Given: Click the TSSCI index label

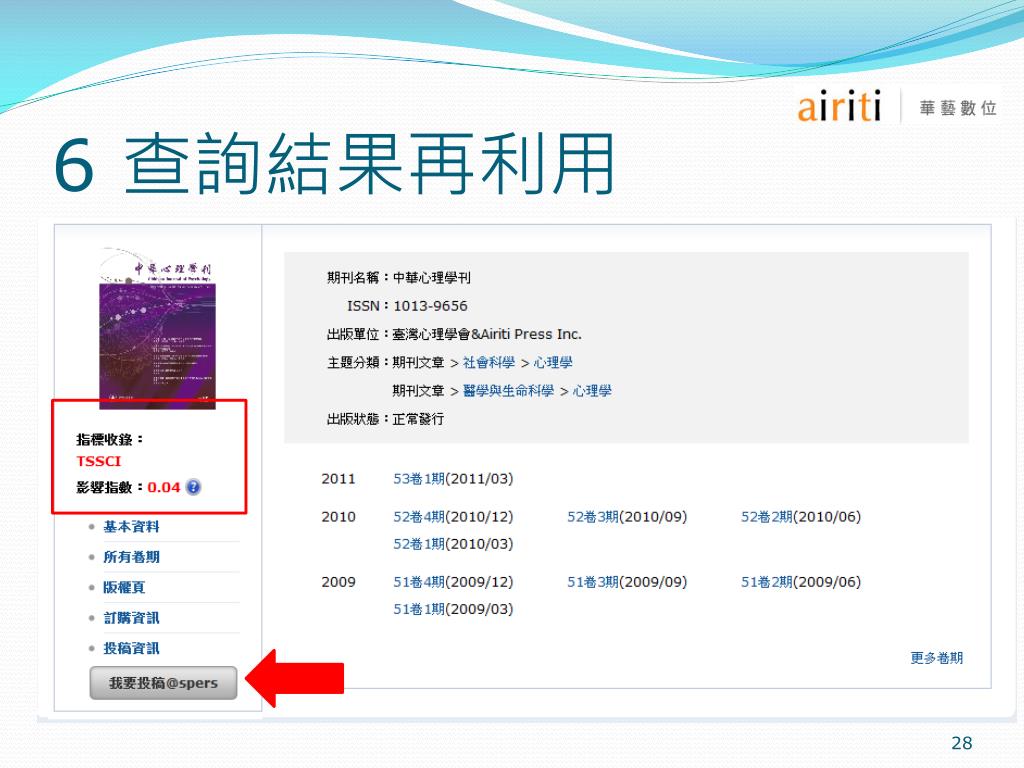Looking at the screenshot, I should tap(99, 461).
